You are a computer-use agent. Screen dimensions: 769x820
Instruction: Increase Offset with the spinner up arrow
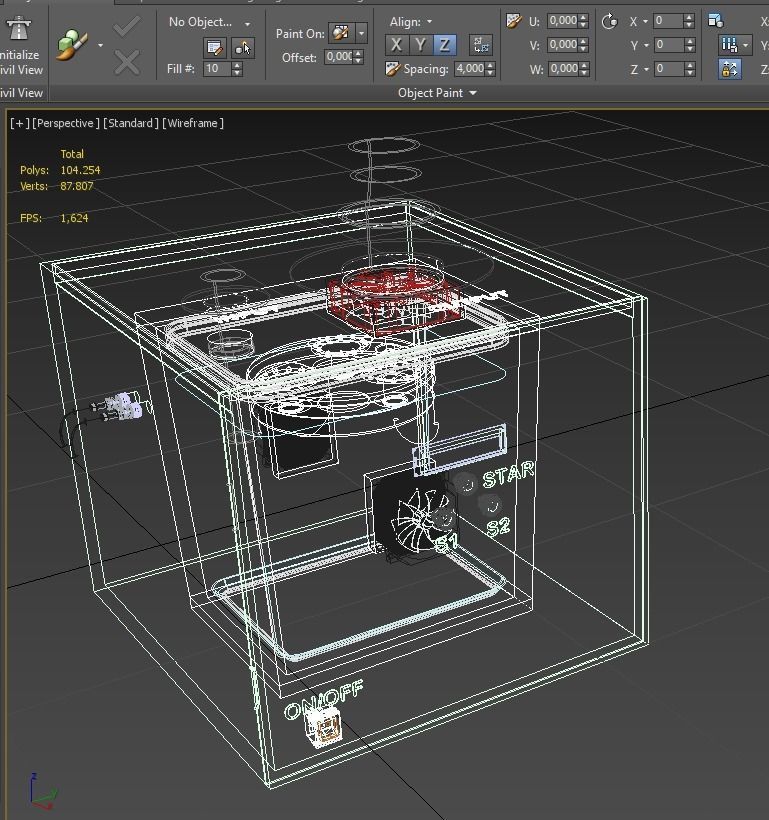coord(358,53)
